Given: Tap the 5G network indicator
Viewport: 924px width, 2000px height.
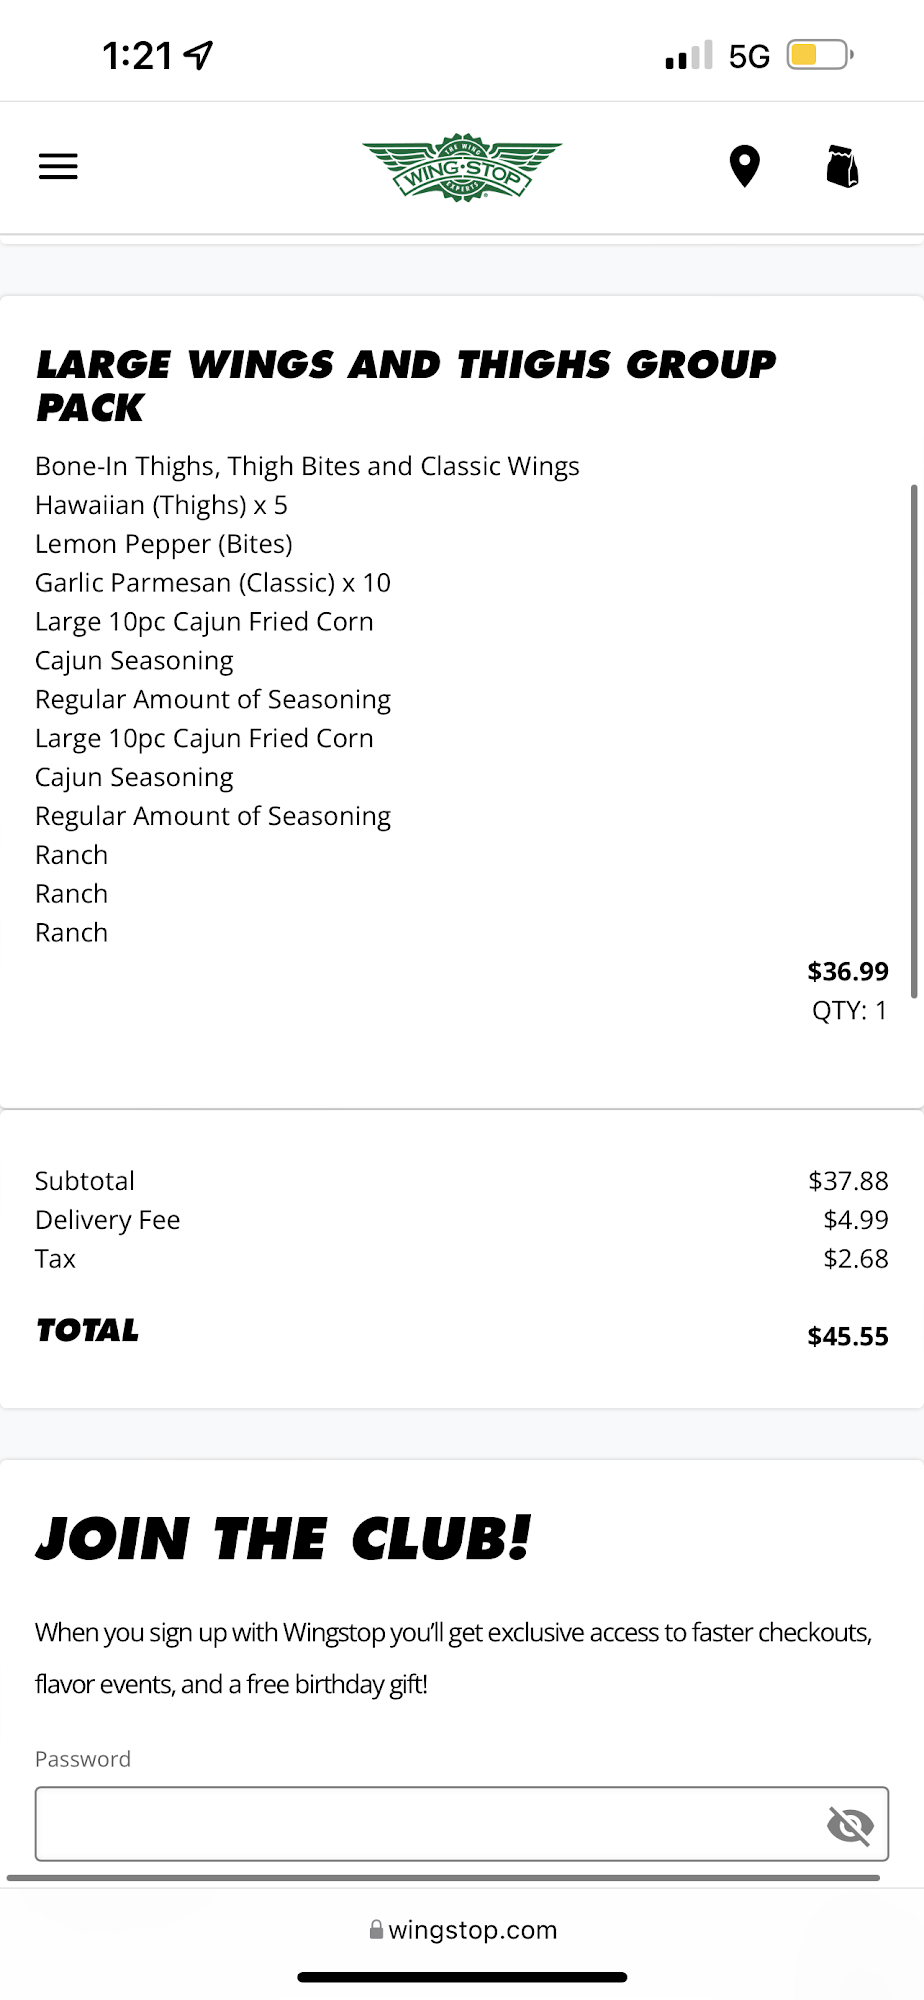Looking at the screenshot, I should click(x=749, y=56).
